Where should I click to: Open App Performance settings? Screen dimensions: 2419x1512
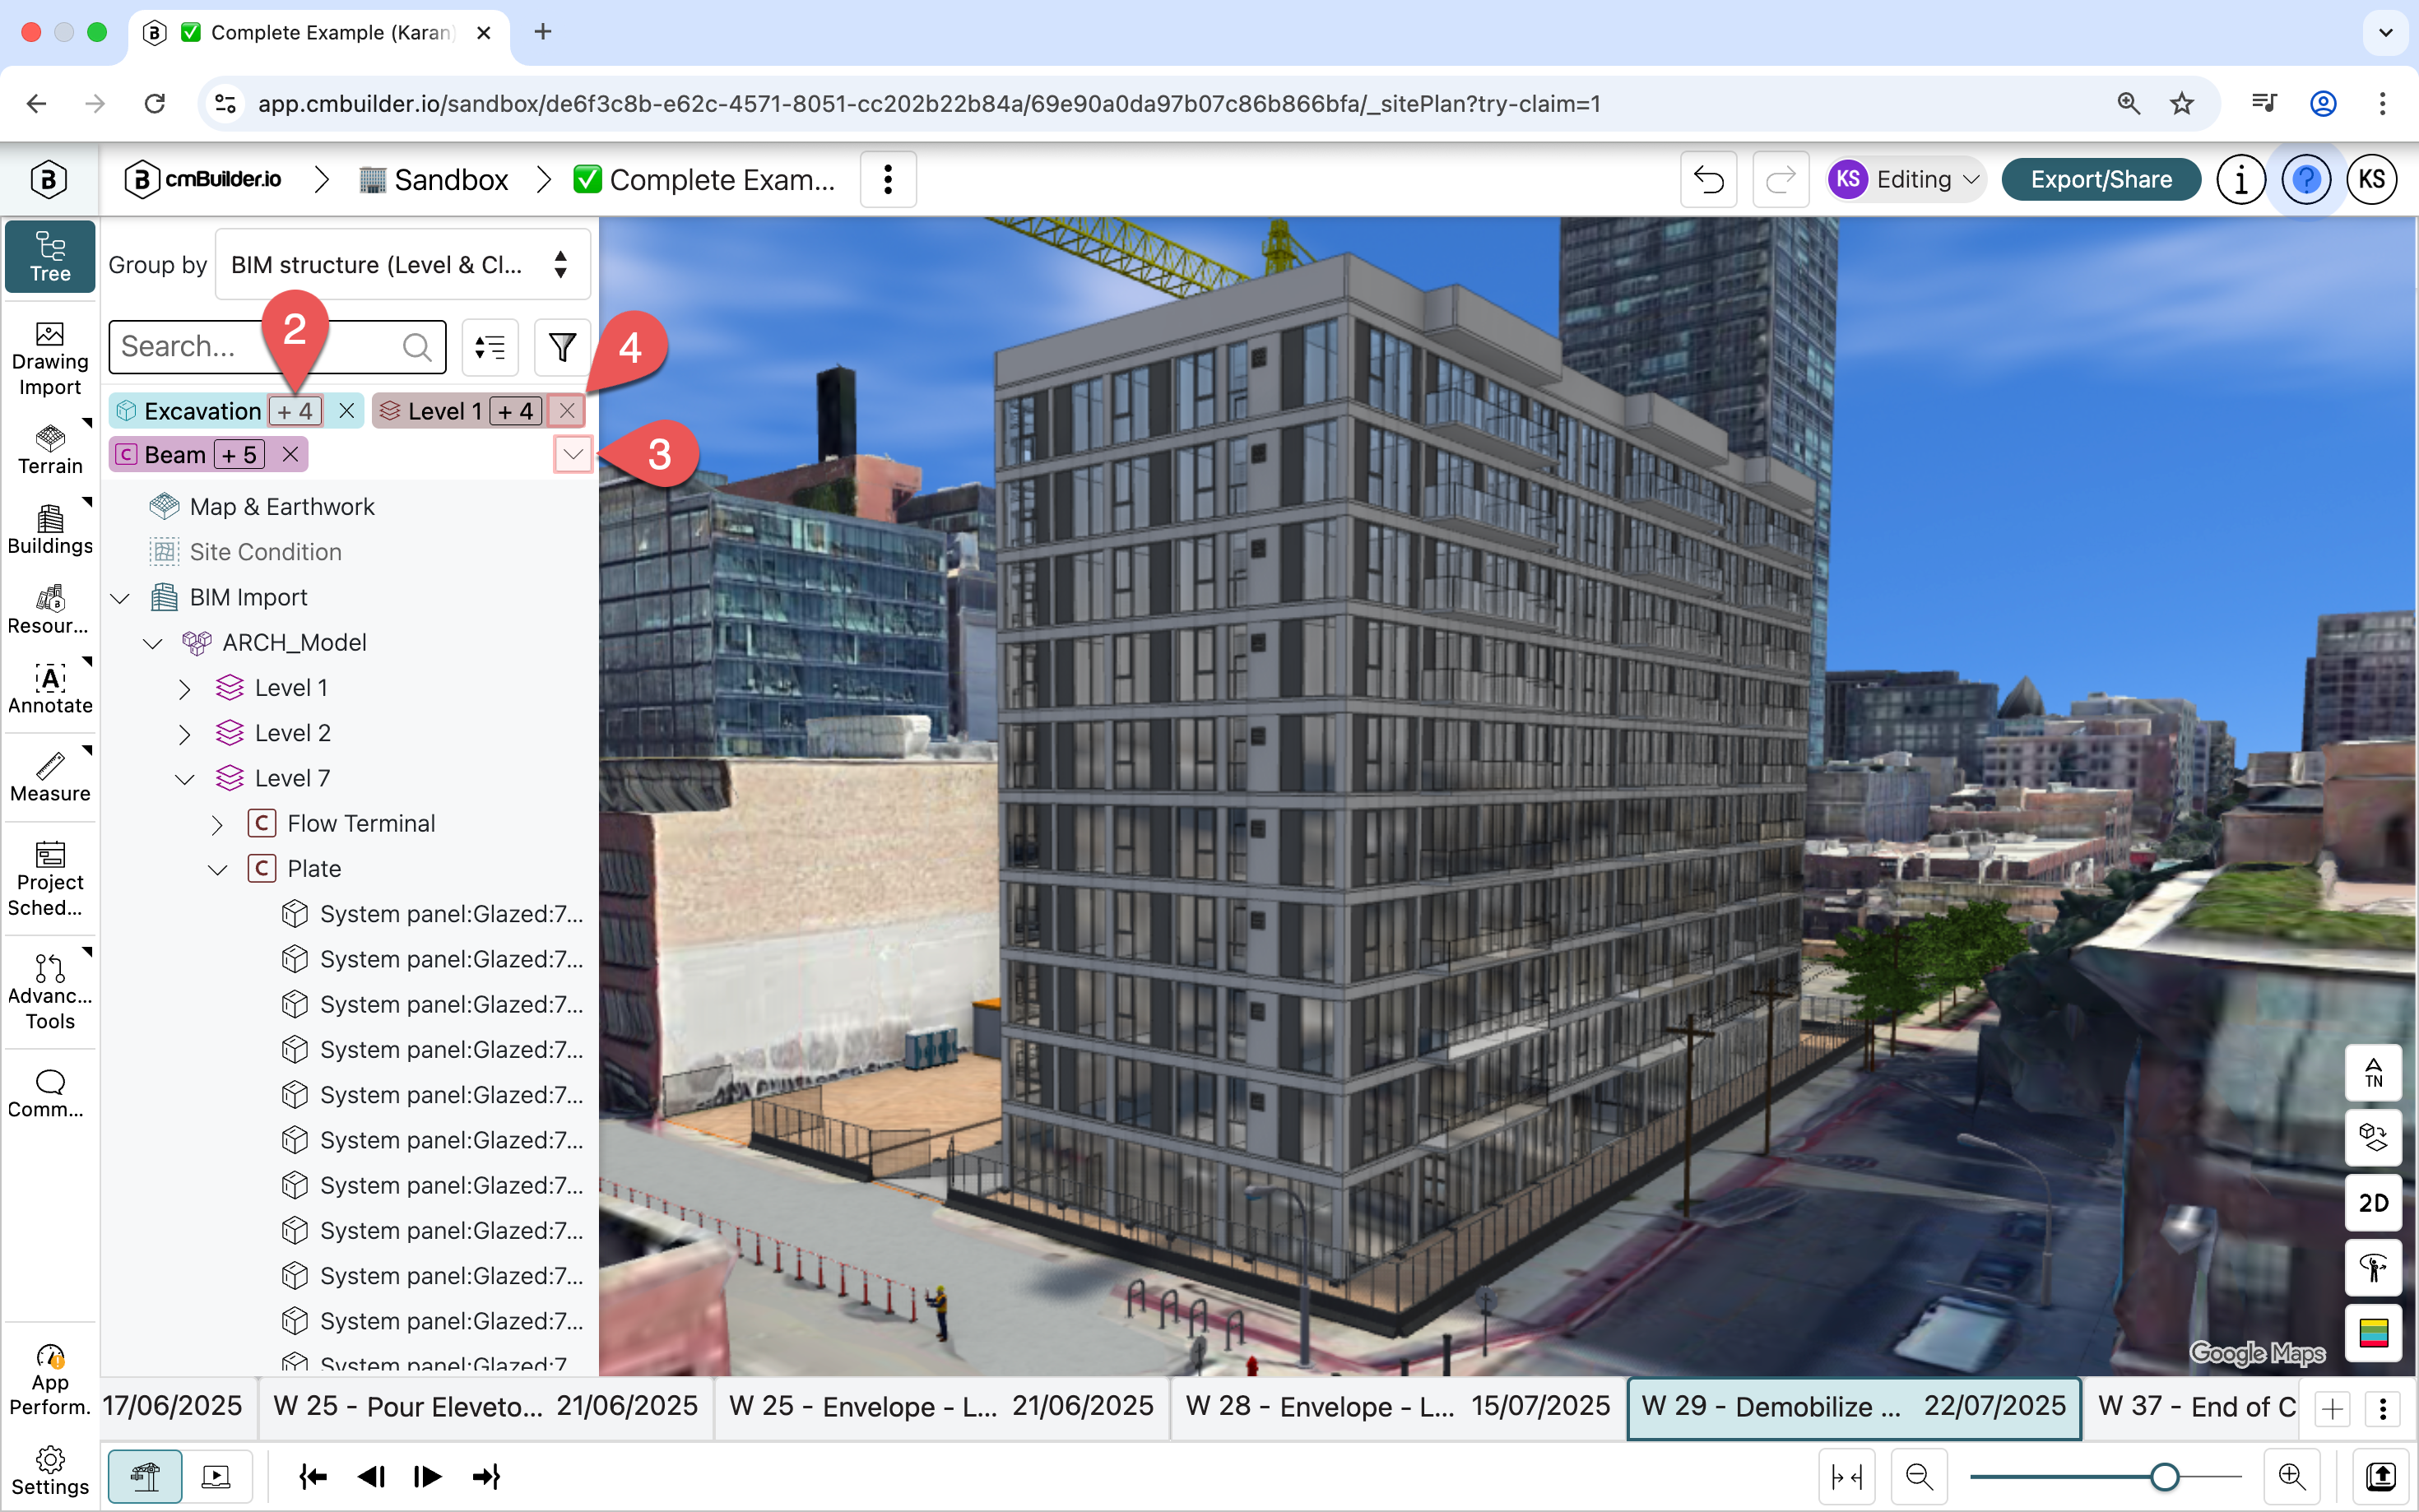[x=50, y=1379]
